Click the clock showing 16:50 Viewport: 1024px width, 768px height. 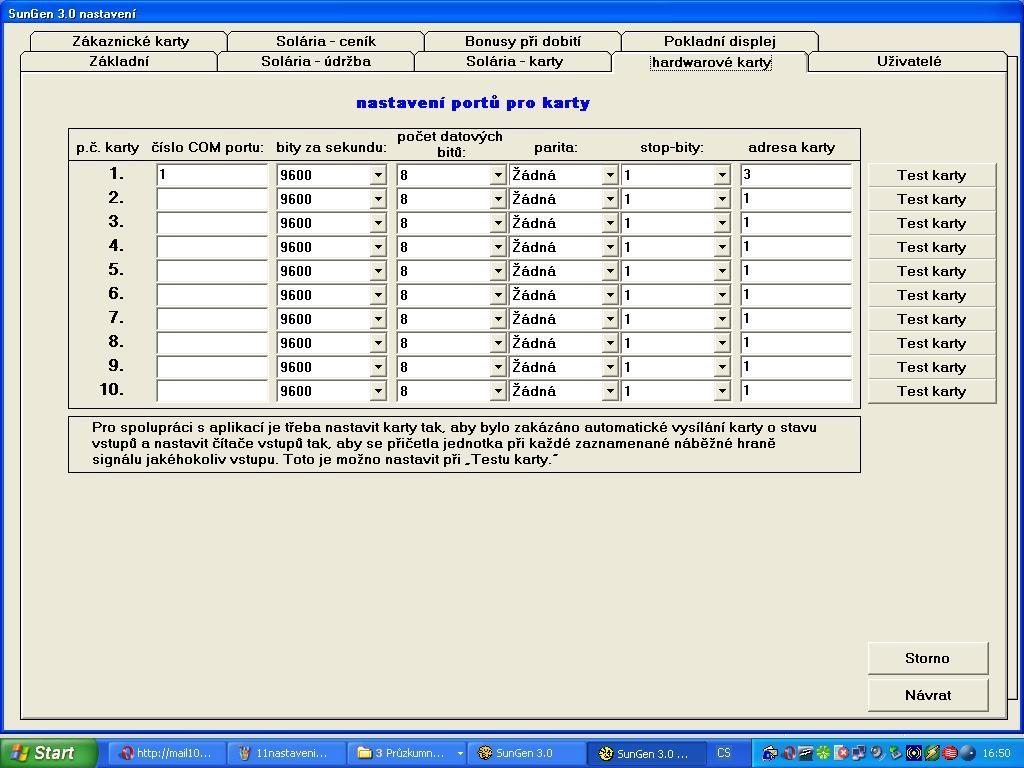pos(996,754)
